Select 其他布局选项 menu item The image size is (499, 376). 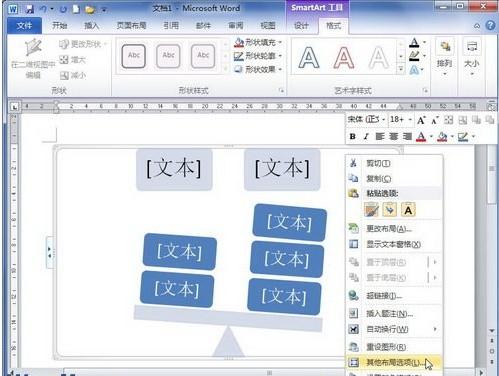[x=394, y=362]
